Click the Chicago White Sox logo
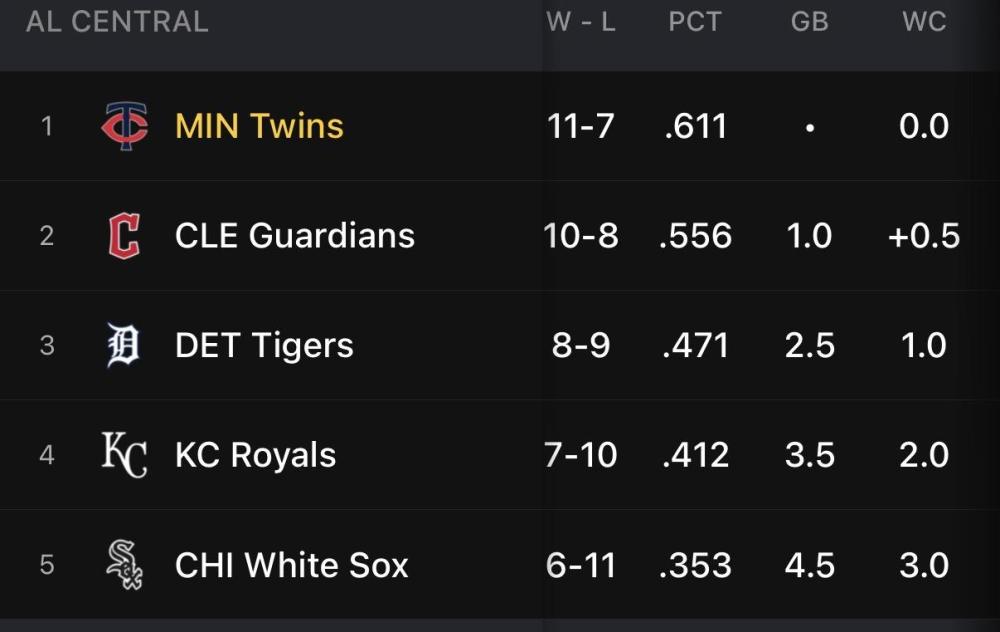Screen dimensions: 1000x632 [124, 565]
